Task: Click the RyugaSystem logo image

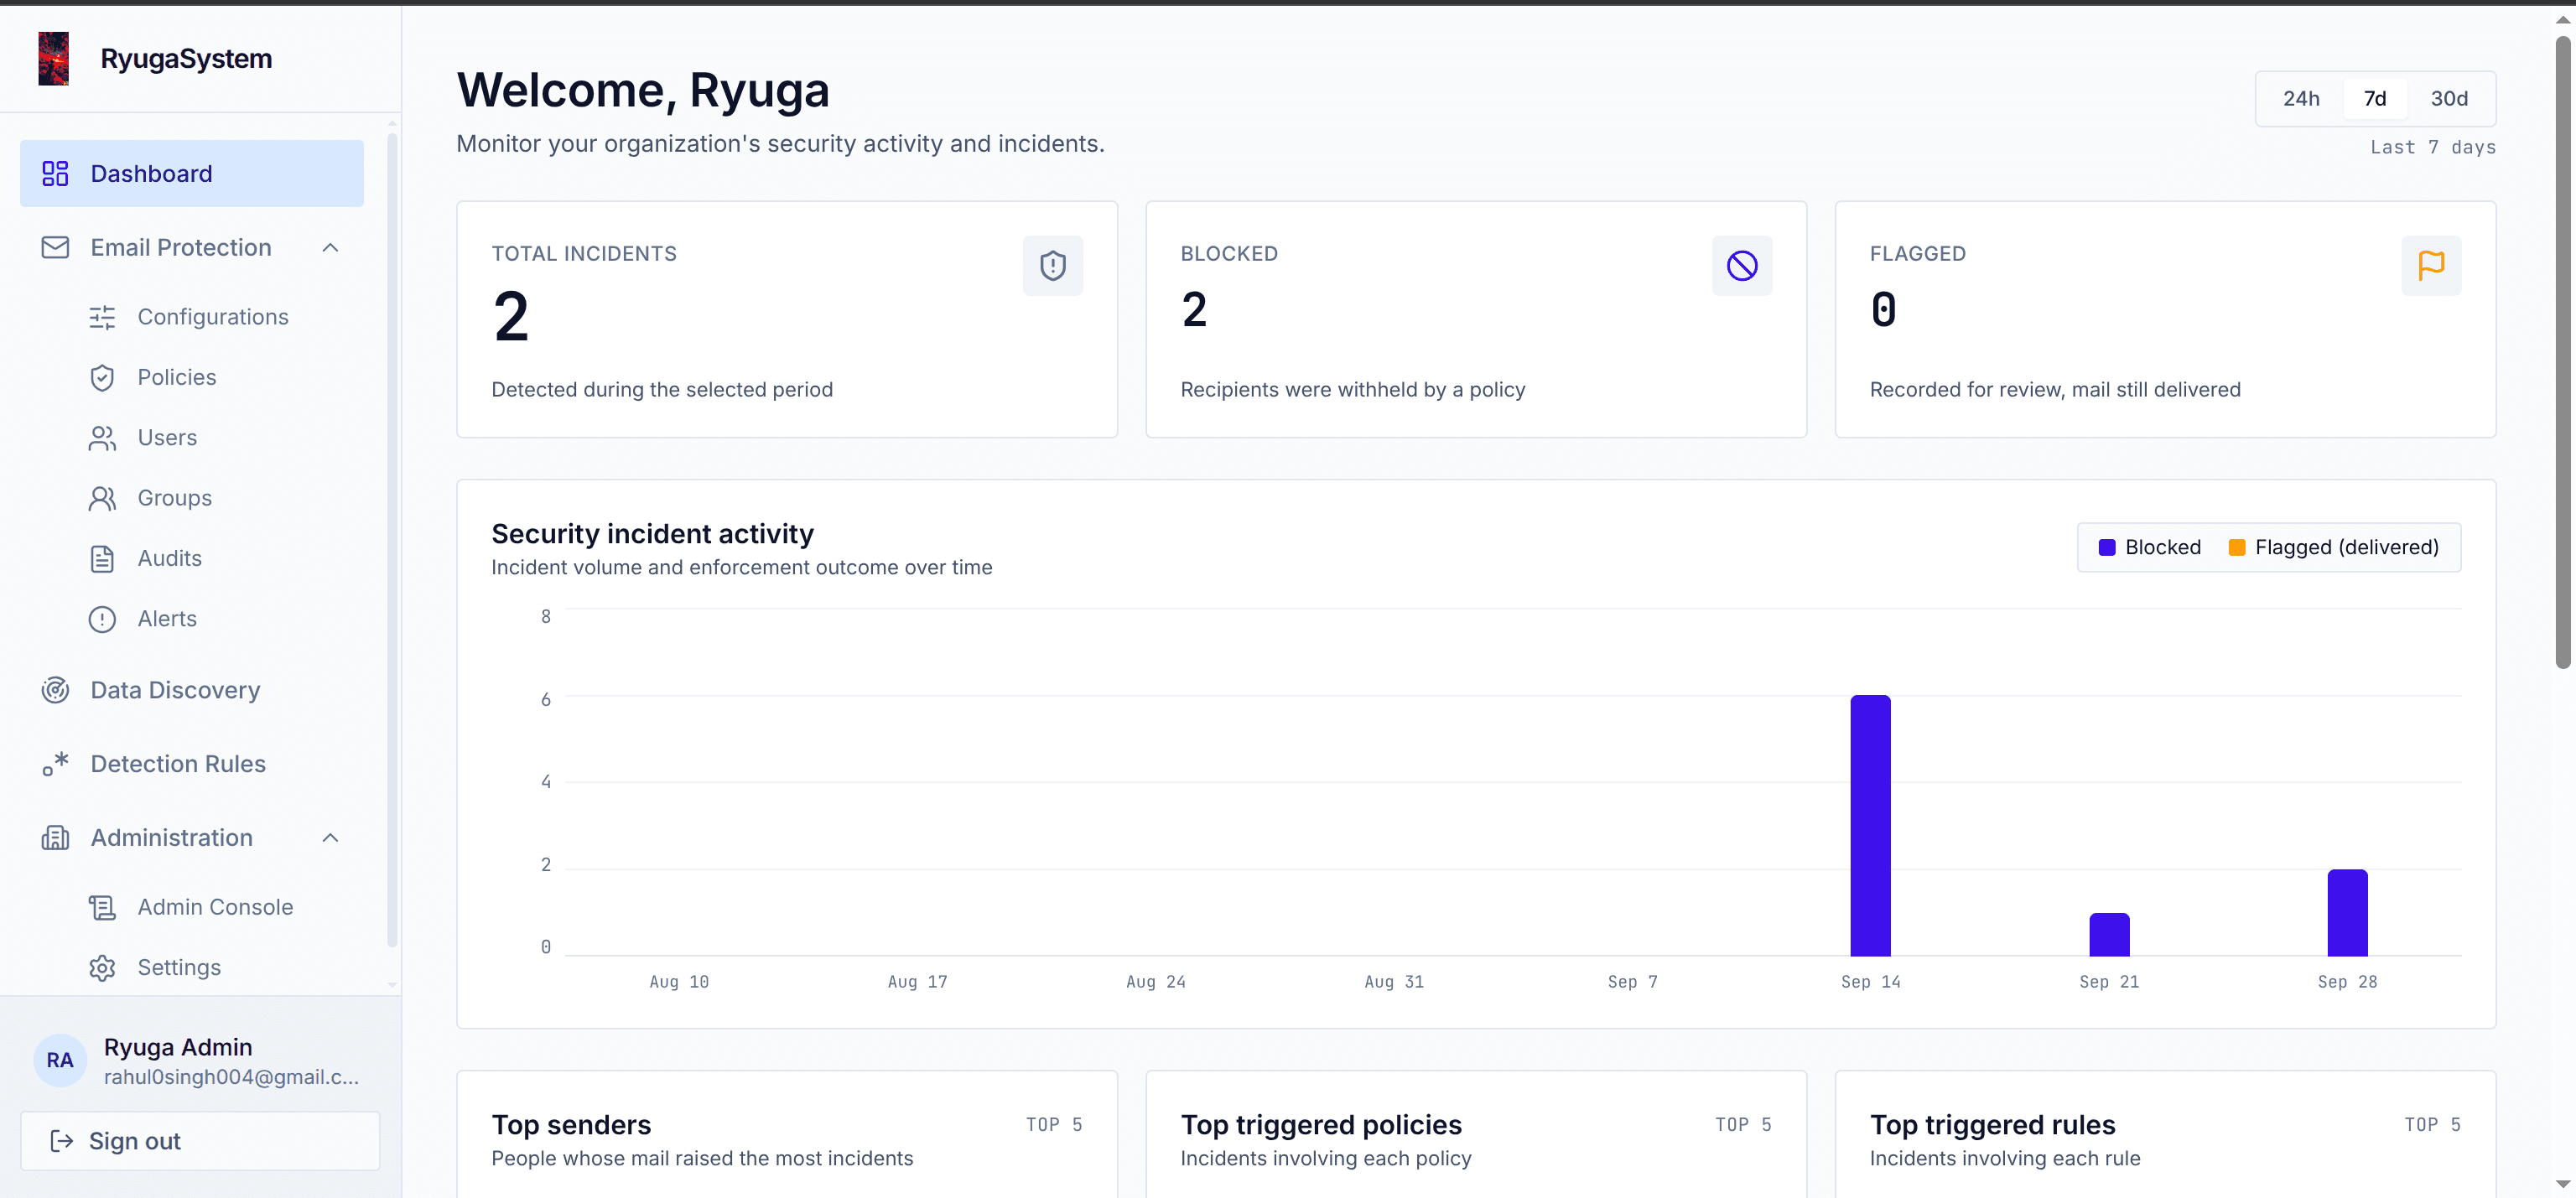Action: (x=54, y=58)
